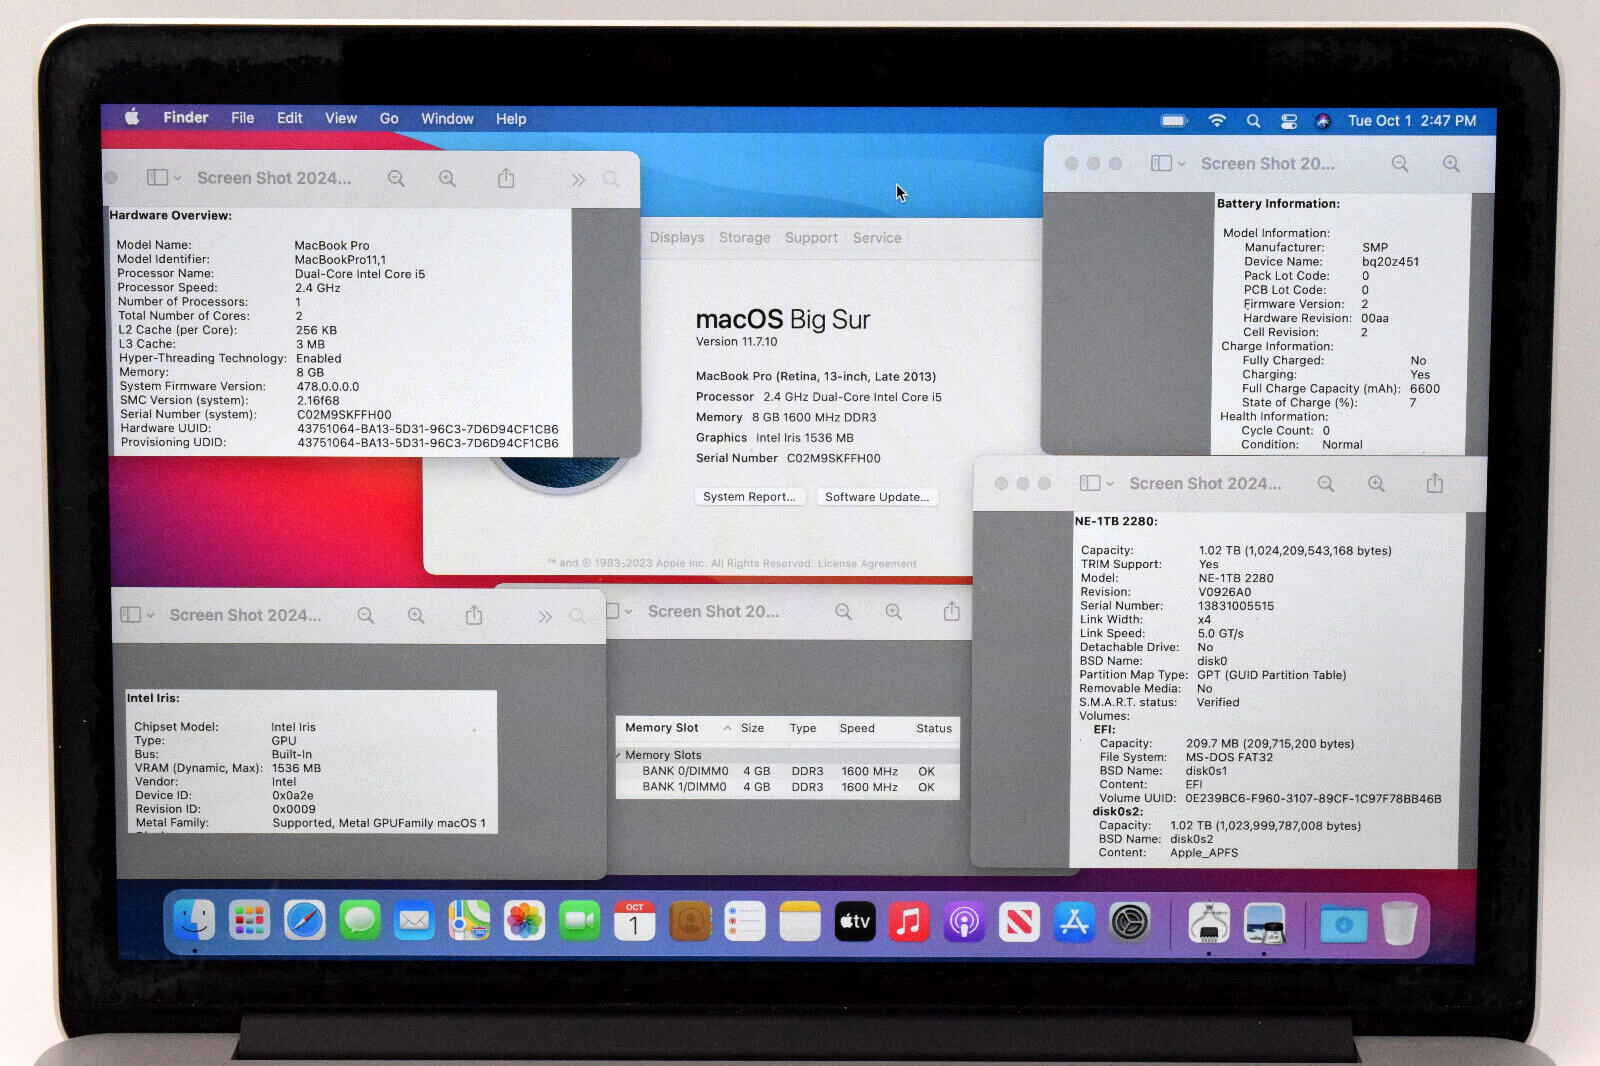Share the Intel Iris screenshot
This screenshot has width=1600, height=1066.
(x=474, y=615)
